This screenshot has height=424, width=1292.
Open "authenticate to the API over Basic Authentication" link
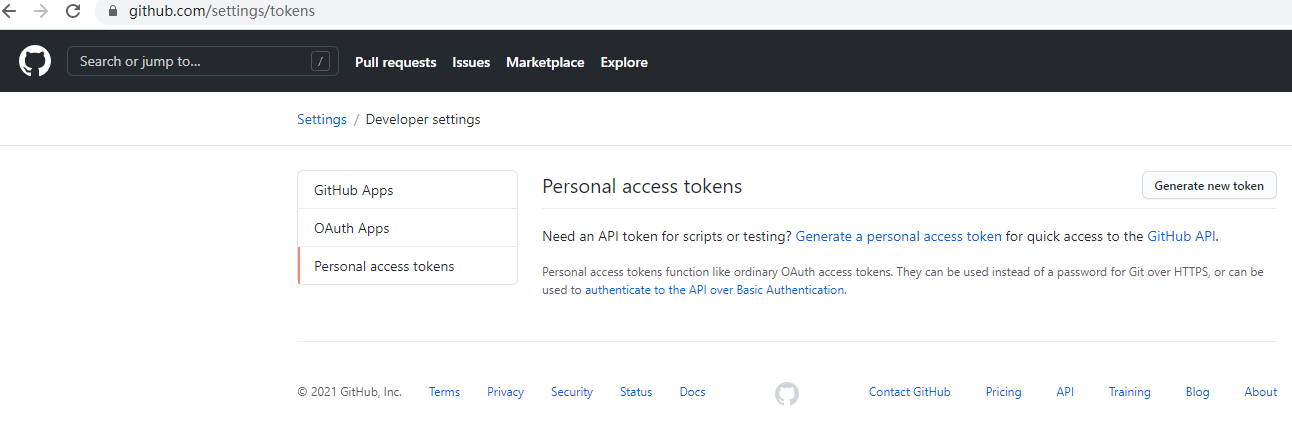click(714, 290)
